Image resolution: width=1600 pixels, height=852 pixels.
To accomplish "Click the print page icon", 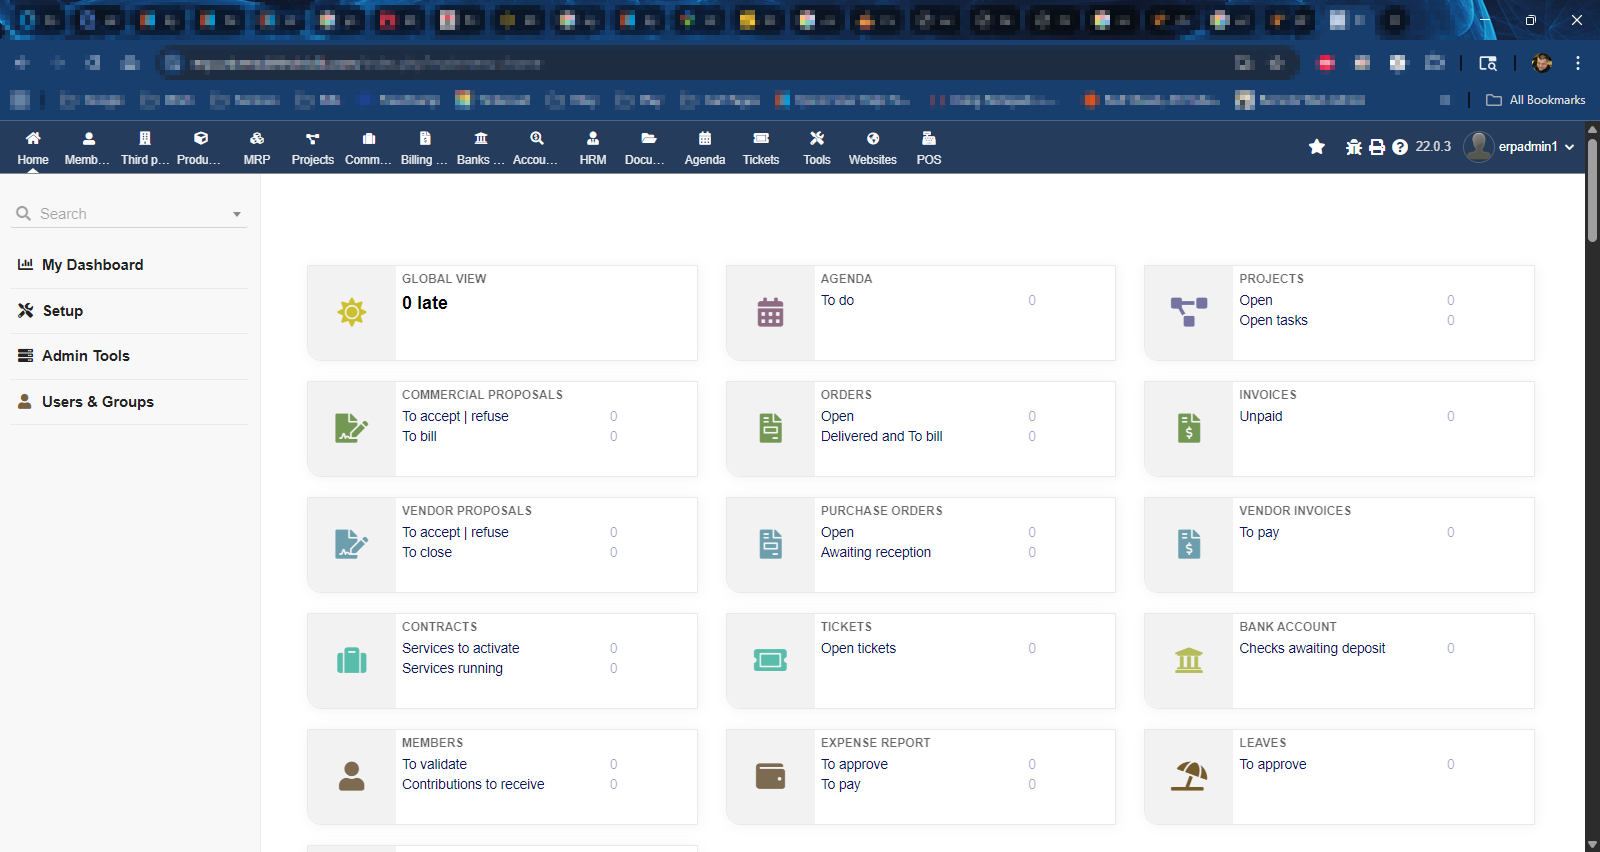I will pyautogui.click(x=1377, y=147).
